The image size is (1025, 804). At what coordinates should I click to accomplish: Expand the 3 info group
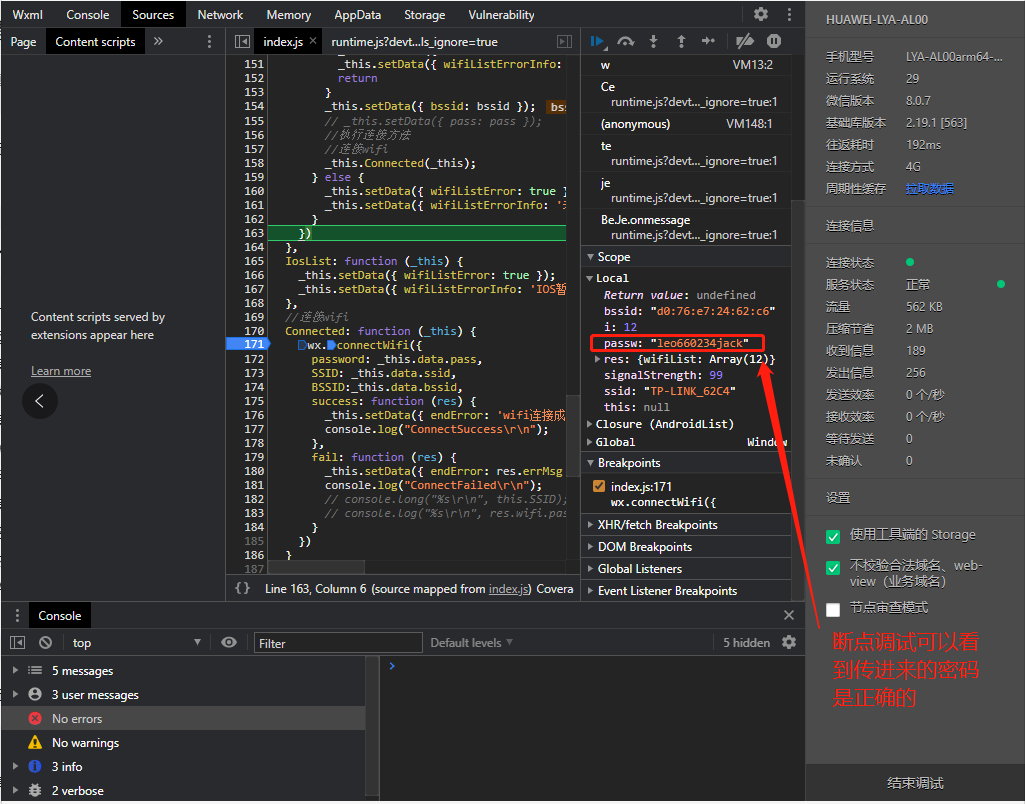coord(15,766)
